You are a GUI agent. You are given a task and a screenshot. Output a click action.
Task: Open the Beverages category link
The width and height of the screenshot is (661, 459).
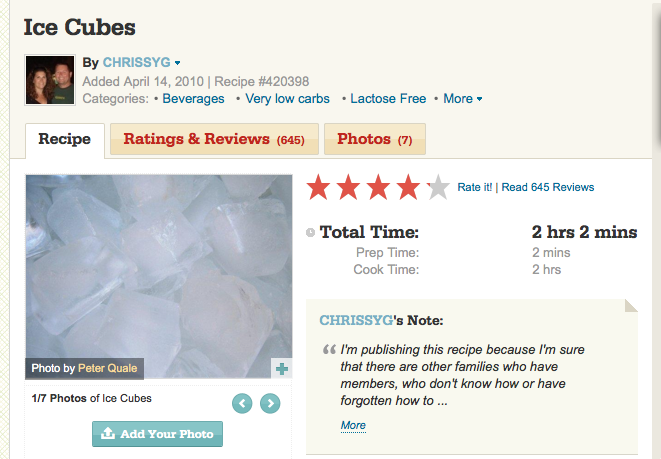(193, 99)
